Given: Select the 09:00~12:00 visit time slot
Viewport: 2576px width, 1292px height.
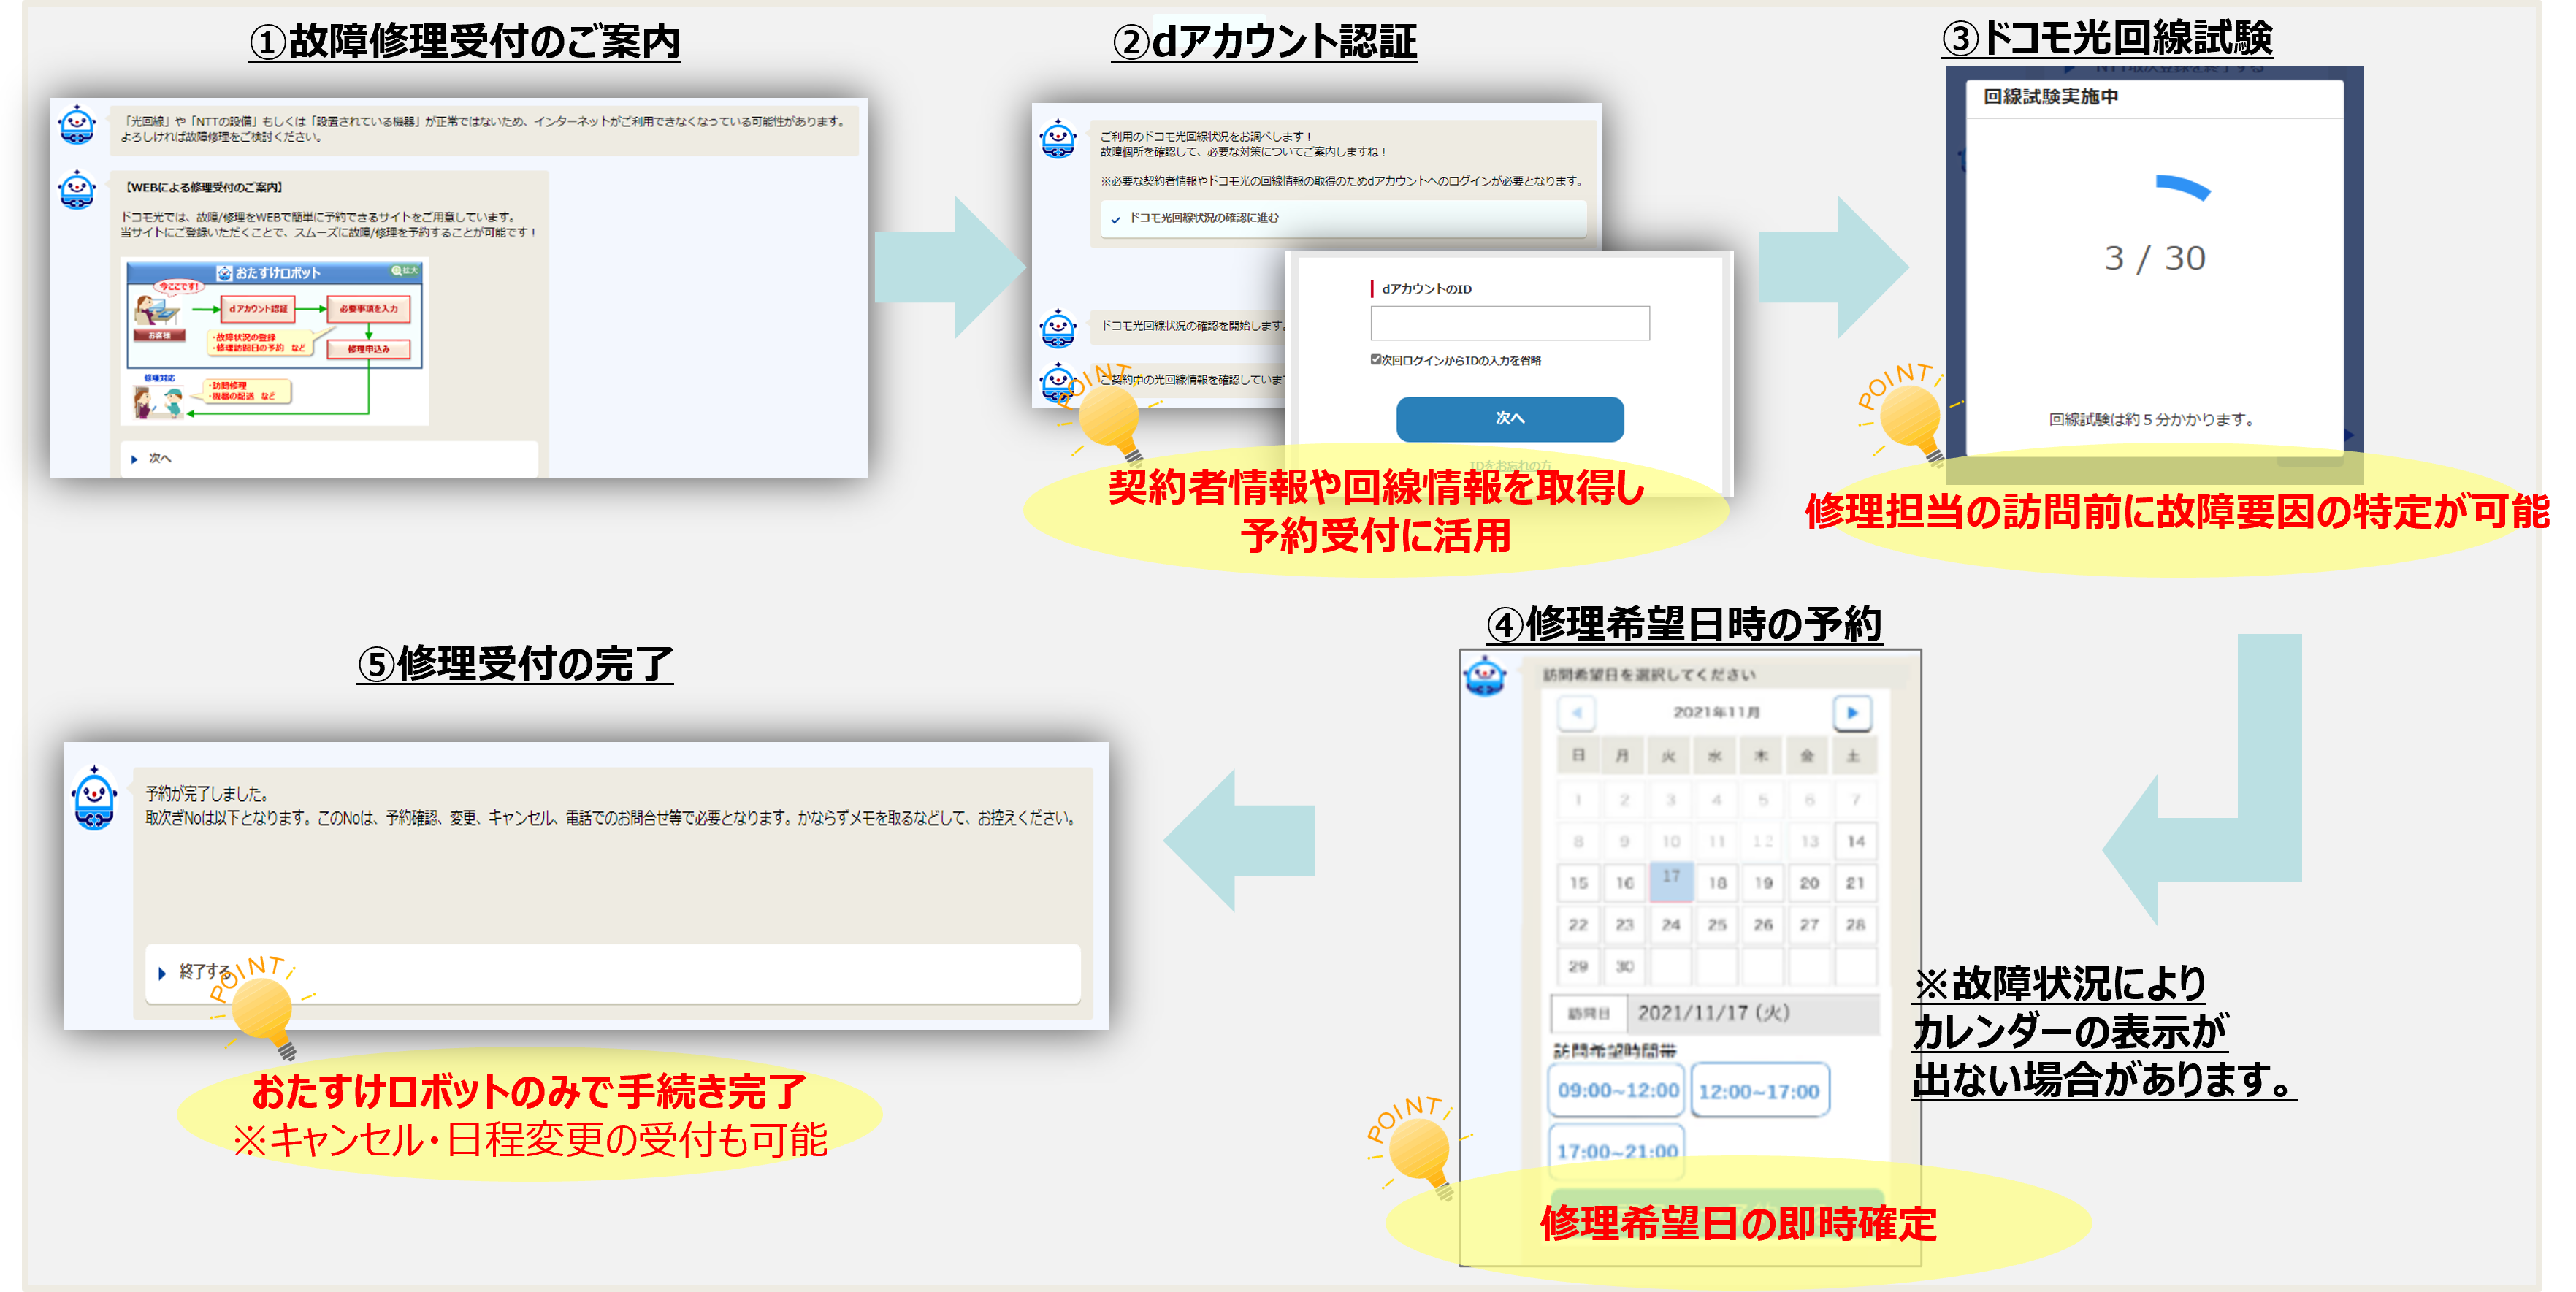Looking at the screenshot, I should 1617,1090.
